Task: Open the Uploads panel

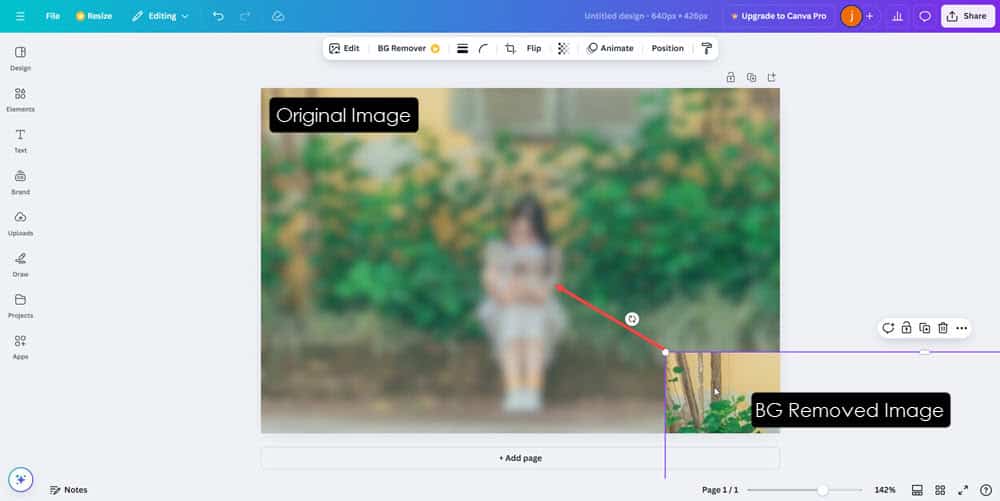Action: pyautogui.click(x=20, y=223)
